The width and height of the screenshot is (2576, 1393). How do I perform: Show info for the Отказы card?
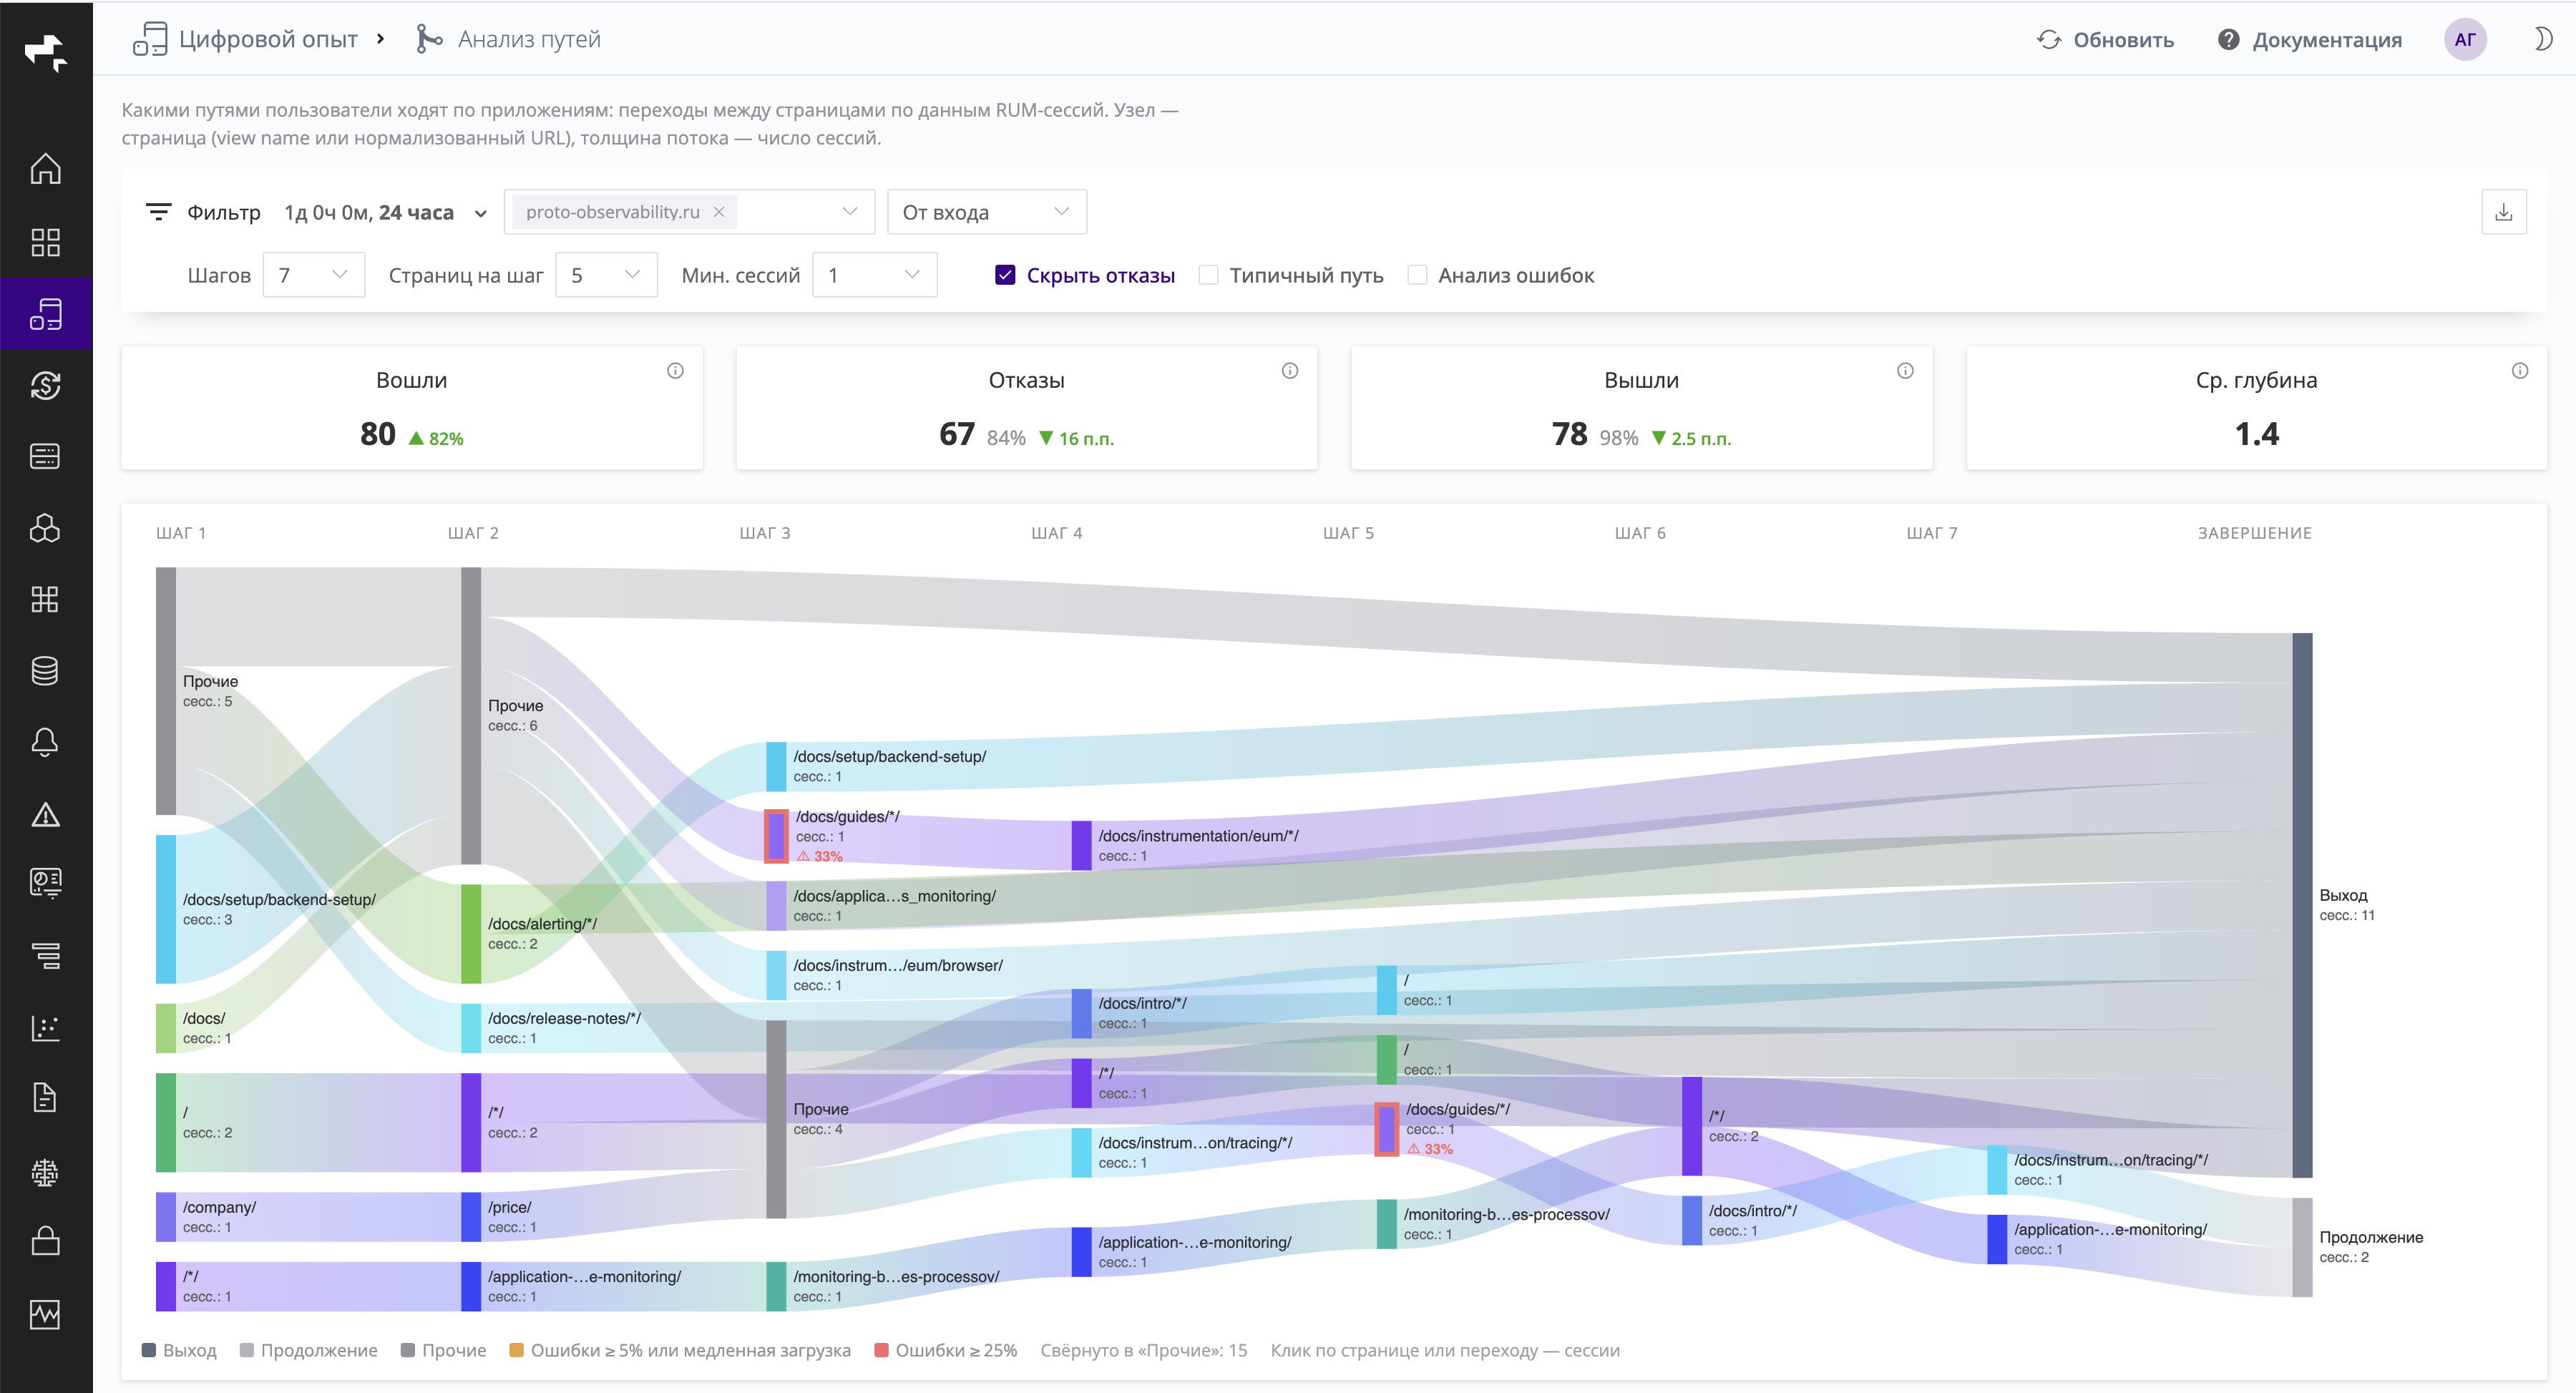pos(1290,371)
